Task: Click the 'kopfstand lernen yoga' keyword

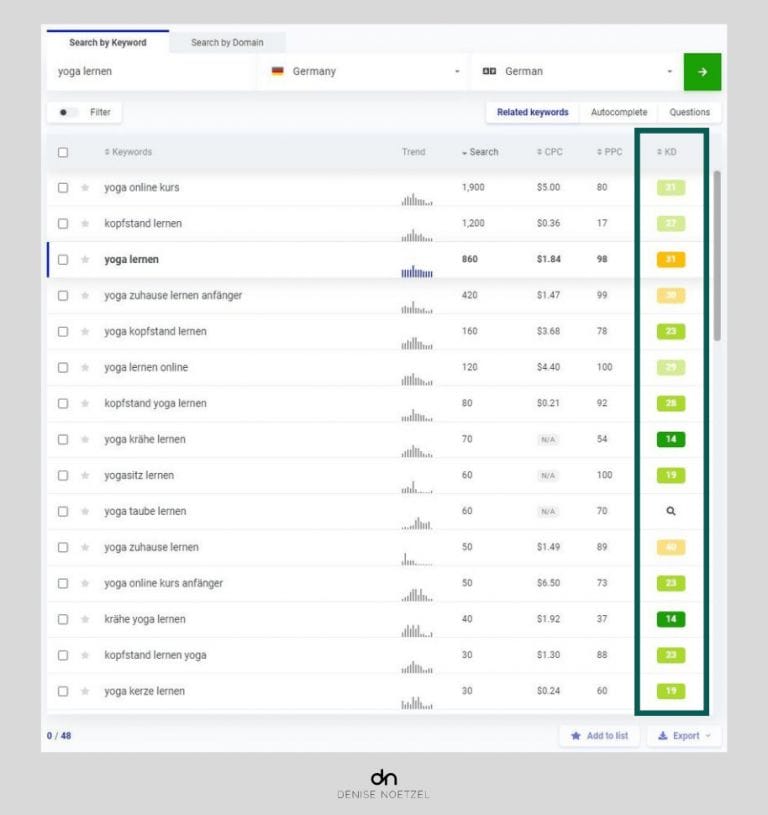Action: (155, 655)
